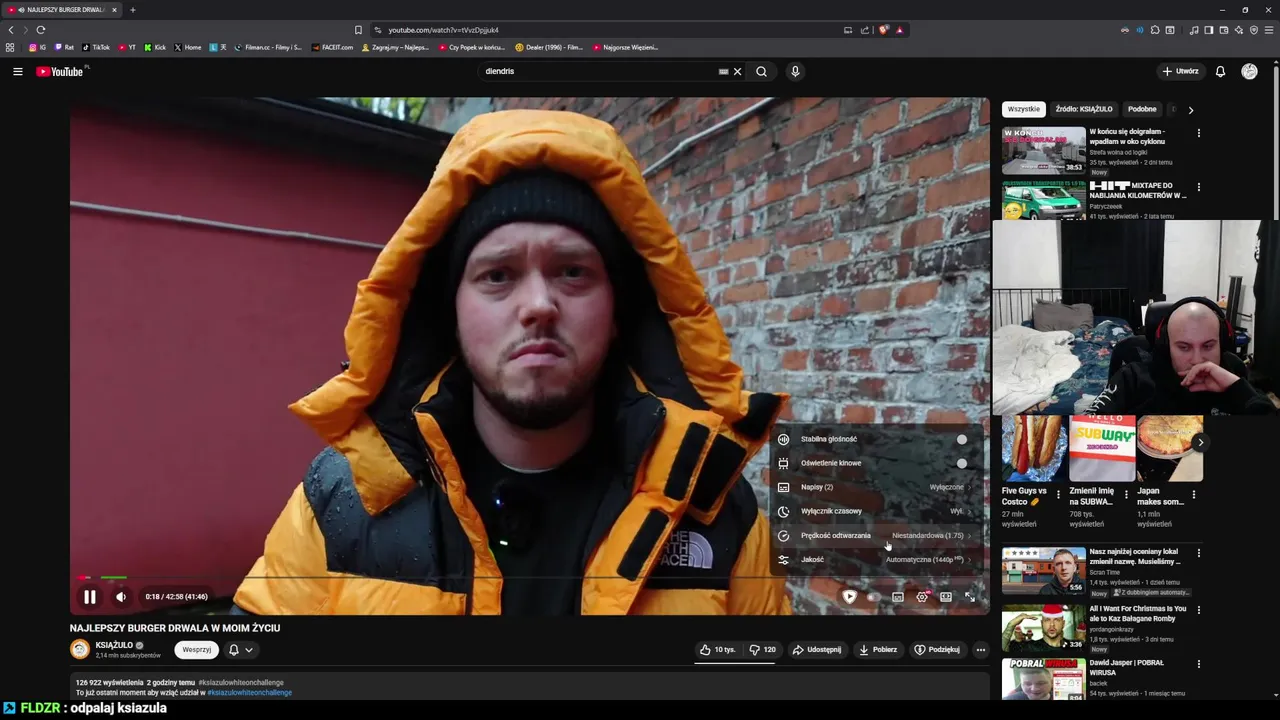
Task: Open the Brave Shields lion icon
Action: pos(884,30)
